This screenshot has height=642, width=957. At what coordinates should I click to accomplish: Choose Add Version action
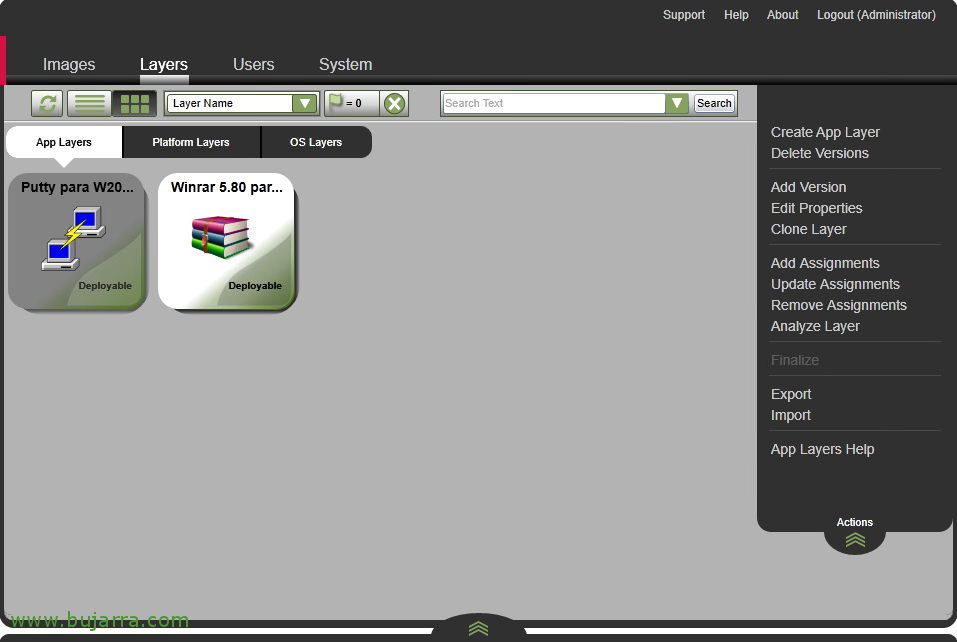click(808, 187)
